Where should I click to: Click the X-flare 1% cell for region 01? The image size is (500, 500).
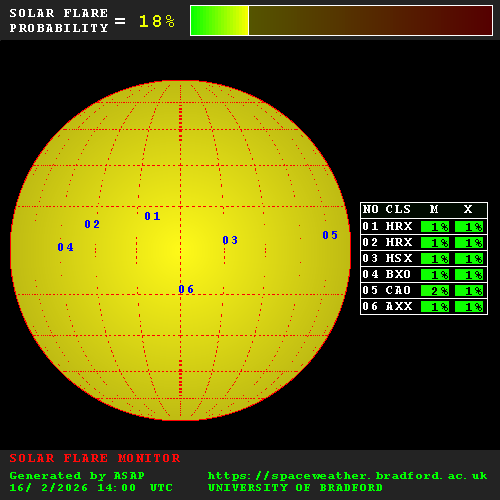point(469,227)
